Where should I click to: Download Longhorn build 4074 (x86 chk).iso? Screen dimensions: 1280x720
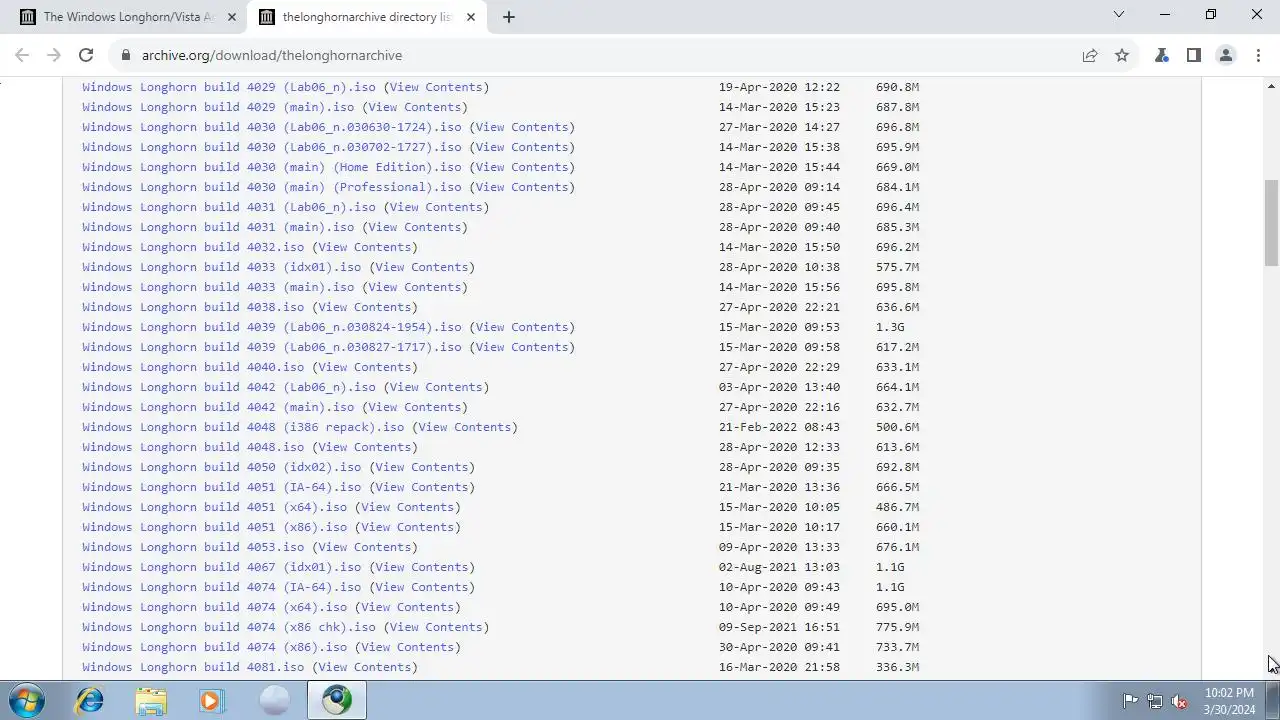click(x=229, y=627)
